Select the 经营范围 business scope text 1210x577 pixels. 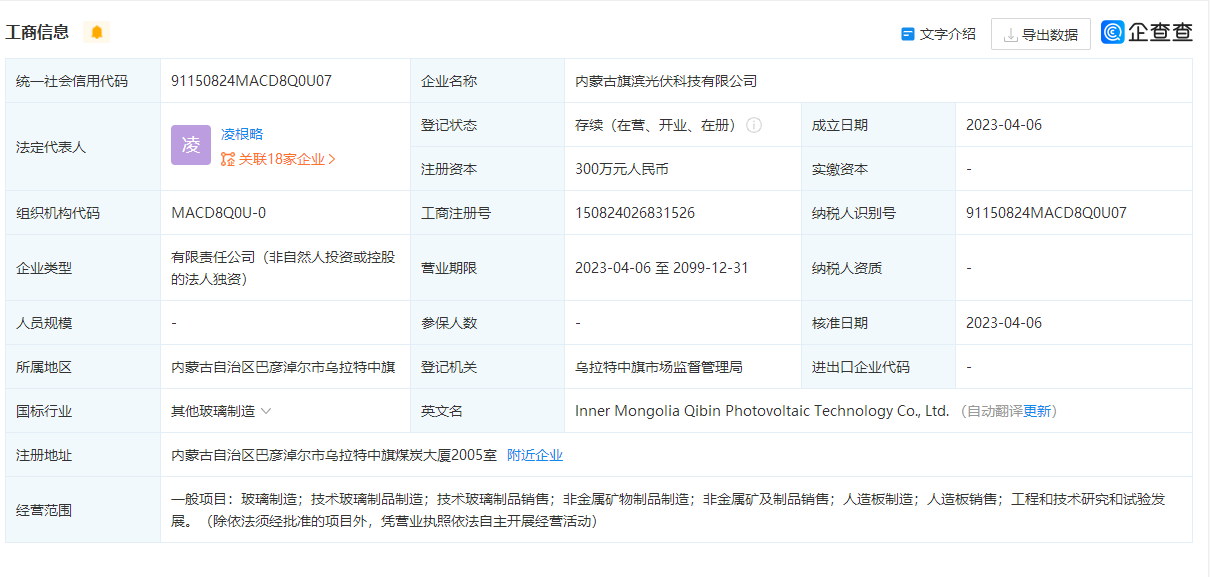tap(668, 510)
